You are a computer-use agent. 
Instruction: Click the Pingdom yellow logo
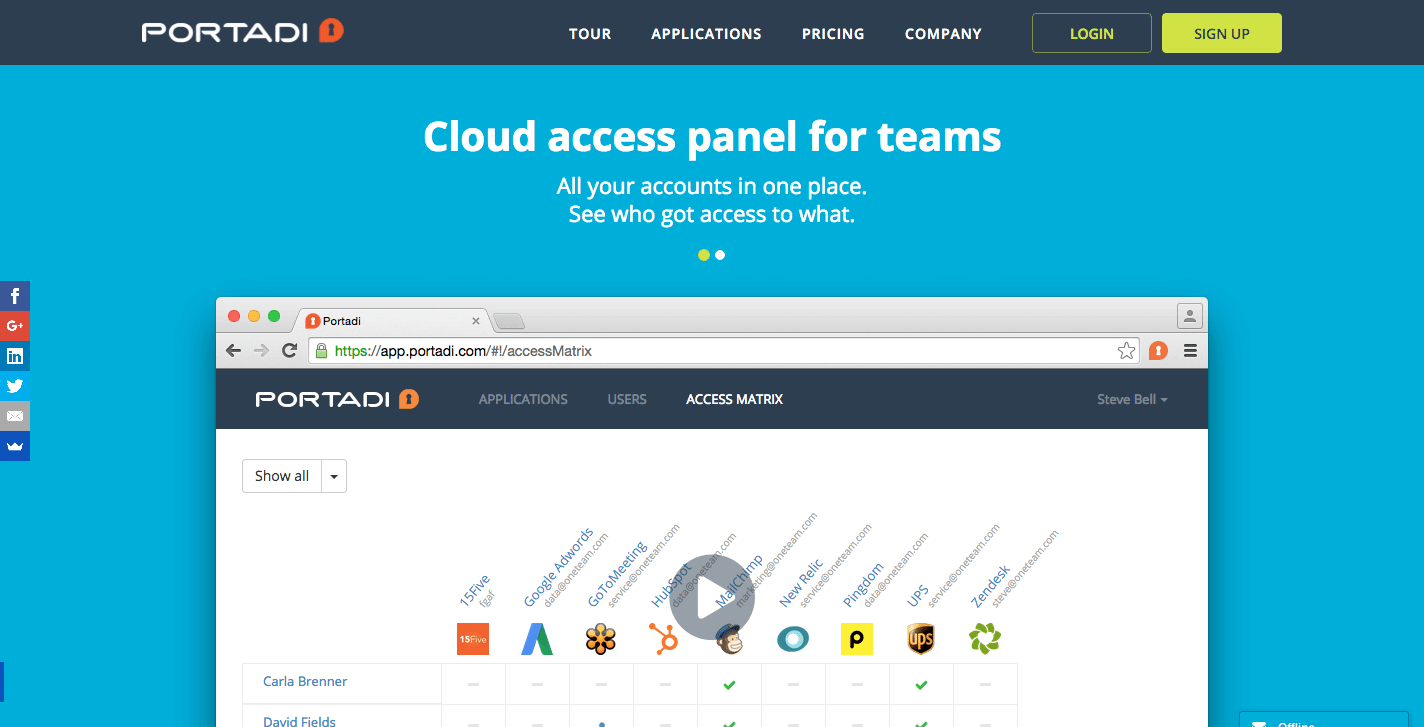click(857, 639)
